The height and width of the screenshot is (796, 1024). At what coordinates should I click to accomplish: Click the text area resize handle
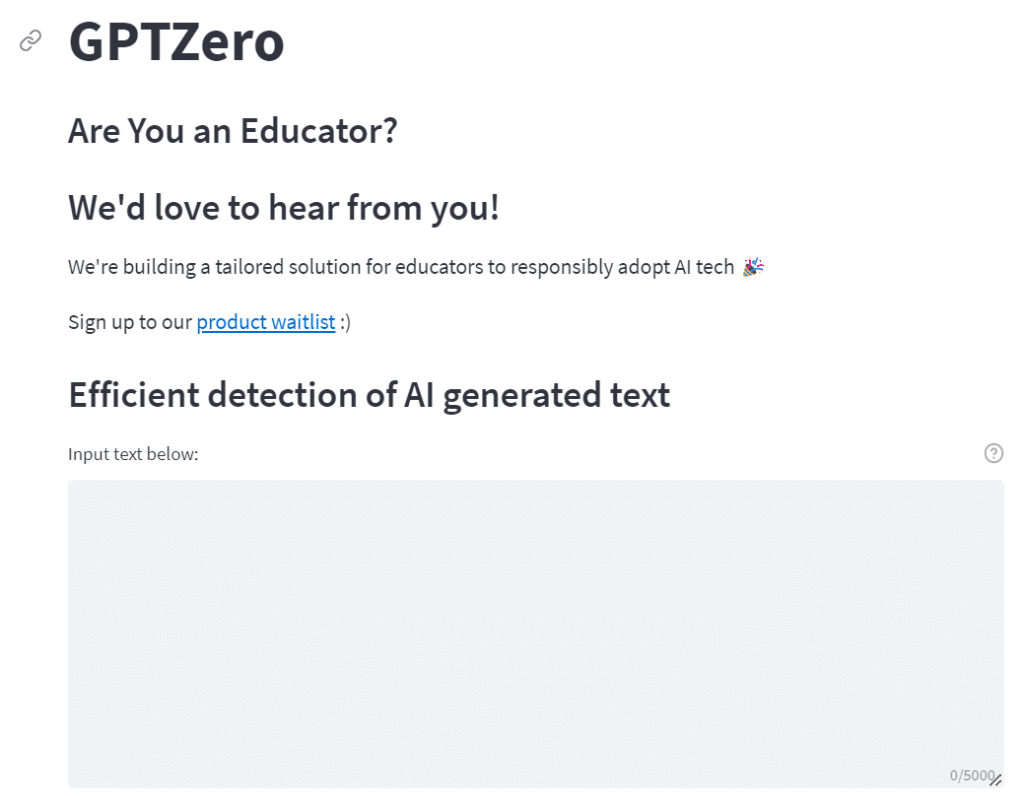point(996,780)
